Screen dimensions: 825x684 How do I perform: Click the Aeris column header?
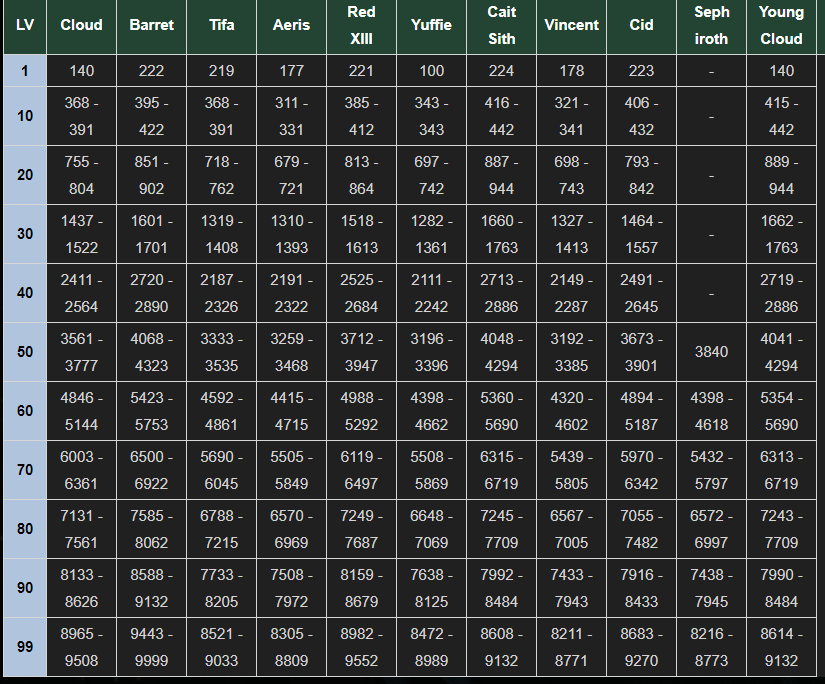tap(291, 25)
